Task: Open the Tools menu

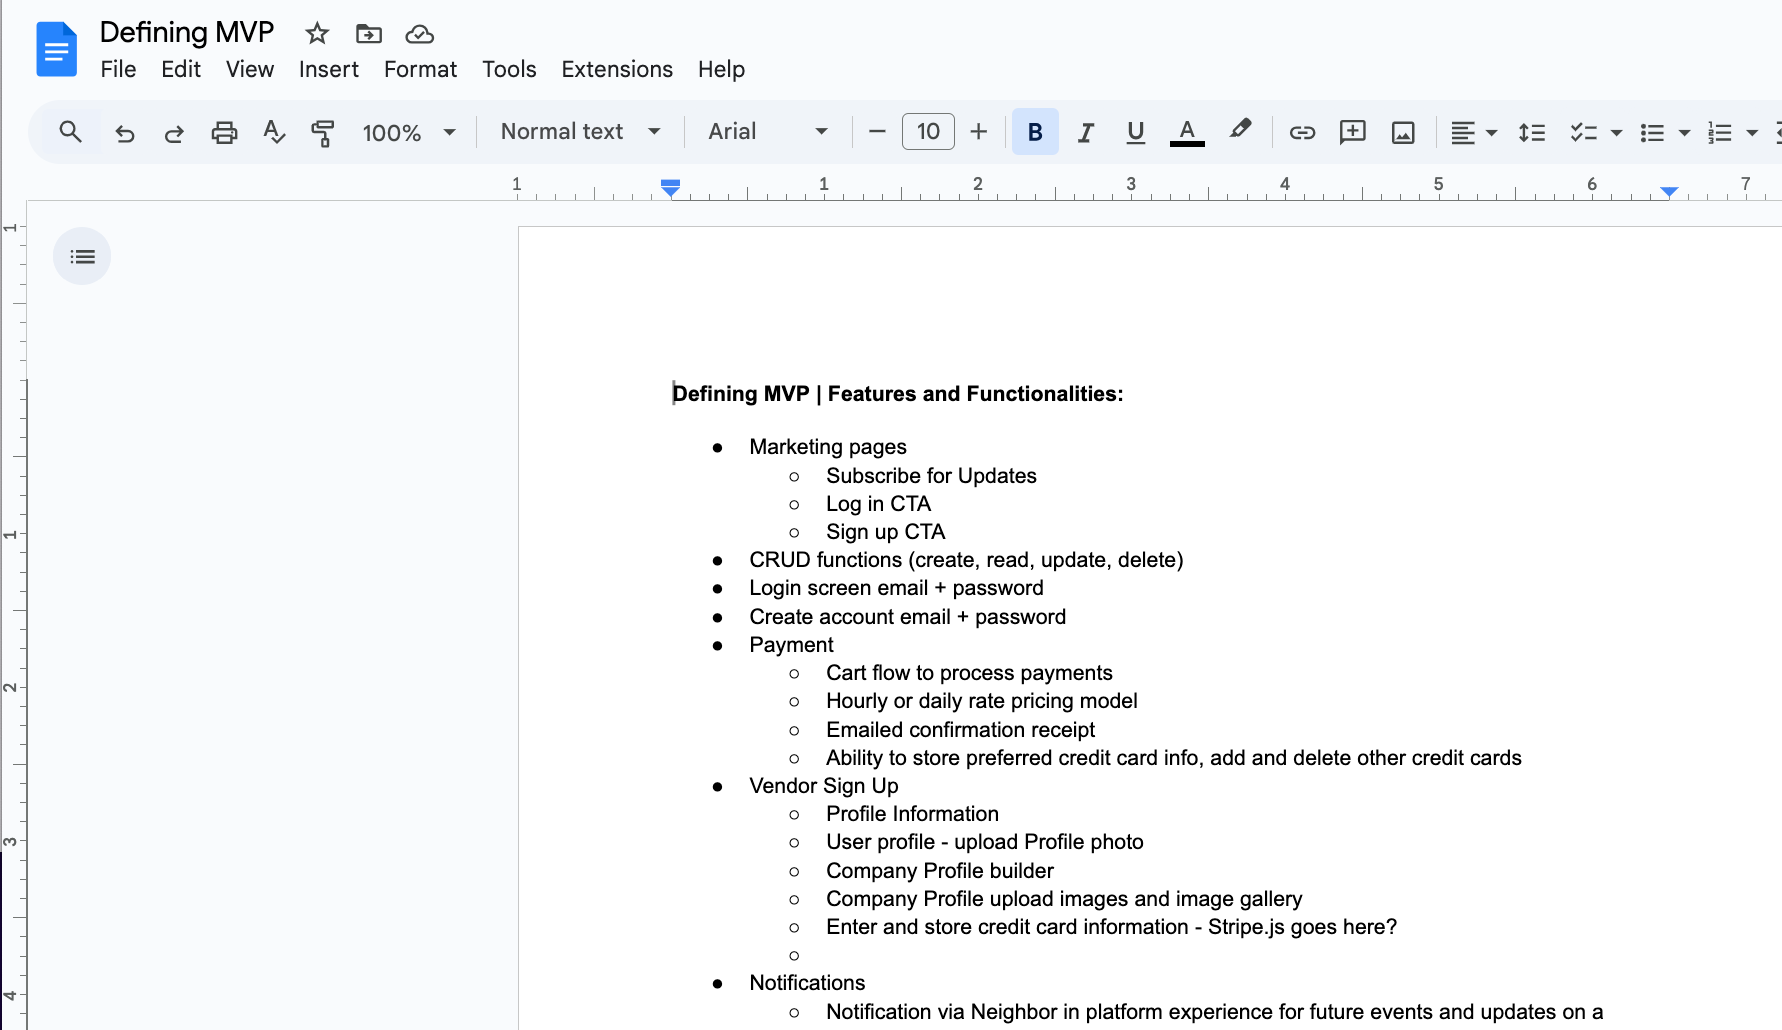Action: [509, 69]
